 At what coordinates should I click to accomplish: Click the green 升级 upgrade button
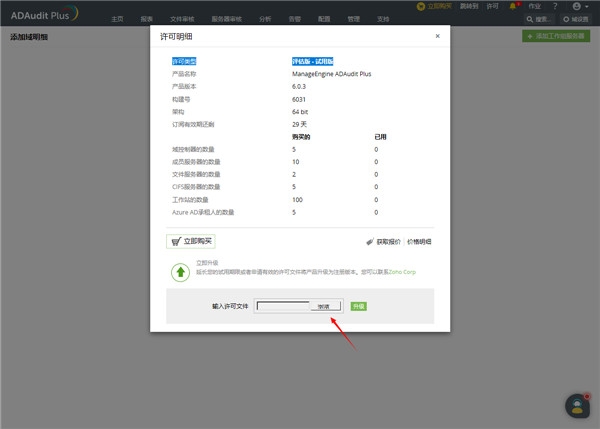(359, 306)
